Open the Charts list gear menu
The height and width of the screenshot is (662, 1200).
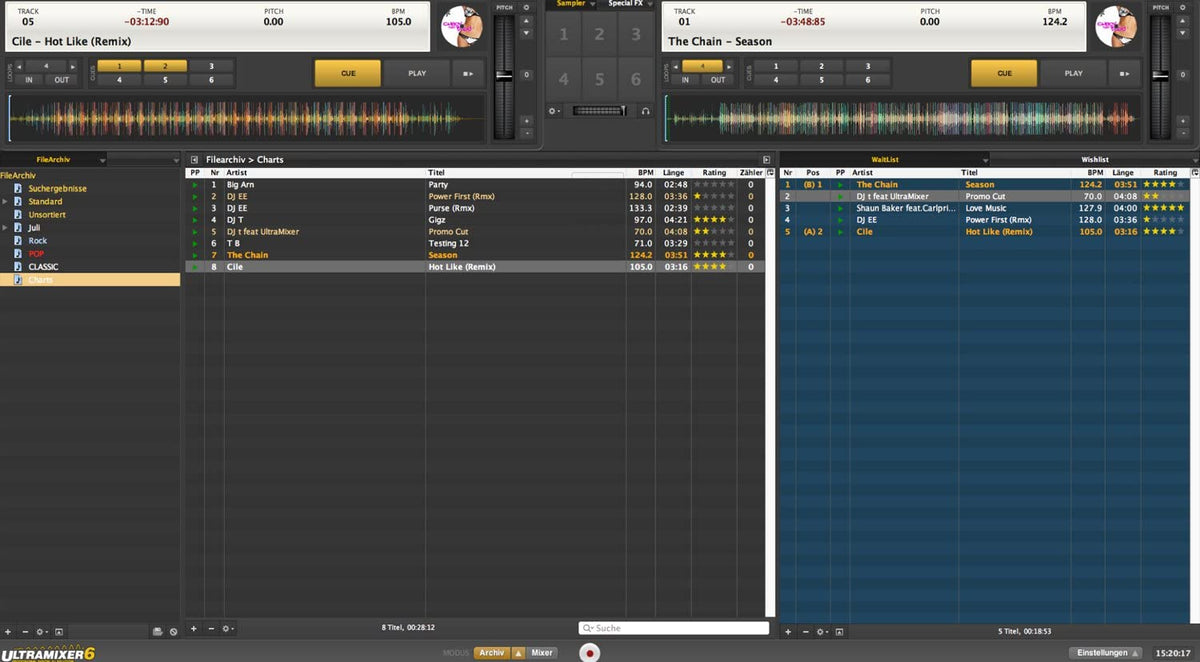[x=228, y=629]
